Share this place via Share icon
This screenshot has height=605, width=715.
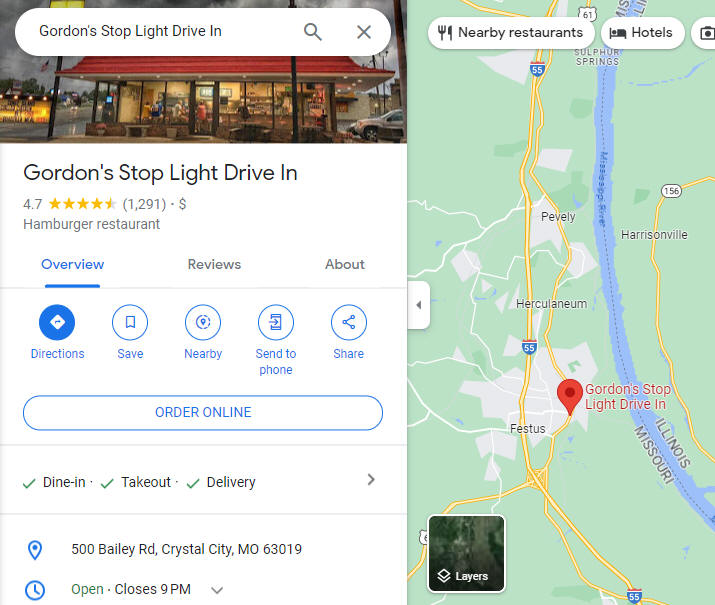pyautogui.click(x=349, y=322)
